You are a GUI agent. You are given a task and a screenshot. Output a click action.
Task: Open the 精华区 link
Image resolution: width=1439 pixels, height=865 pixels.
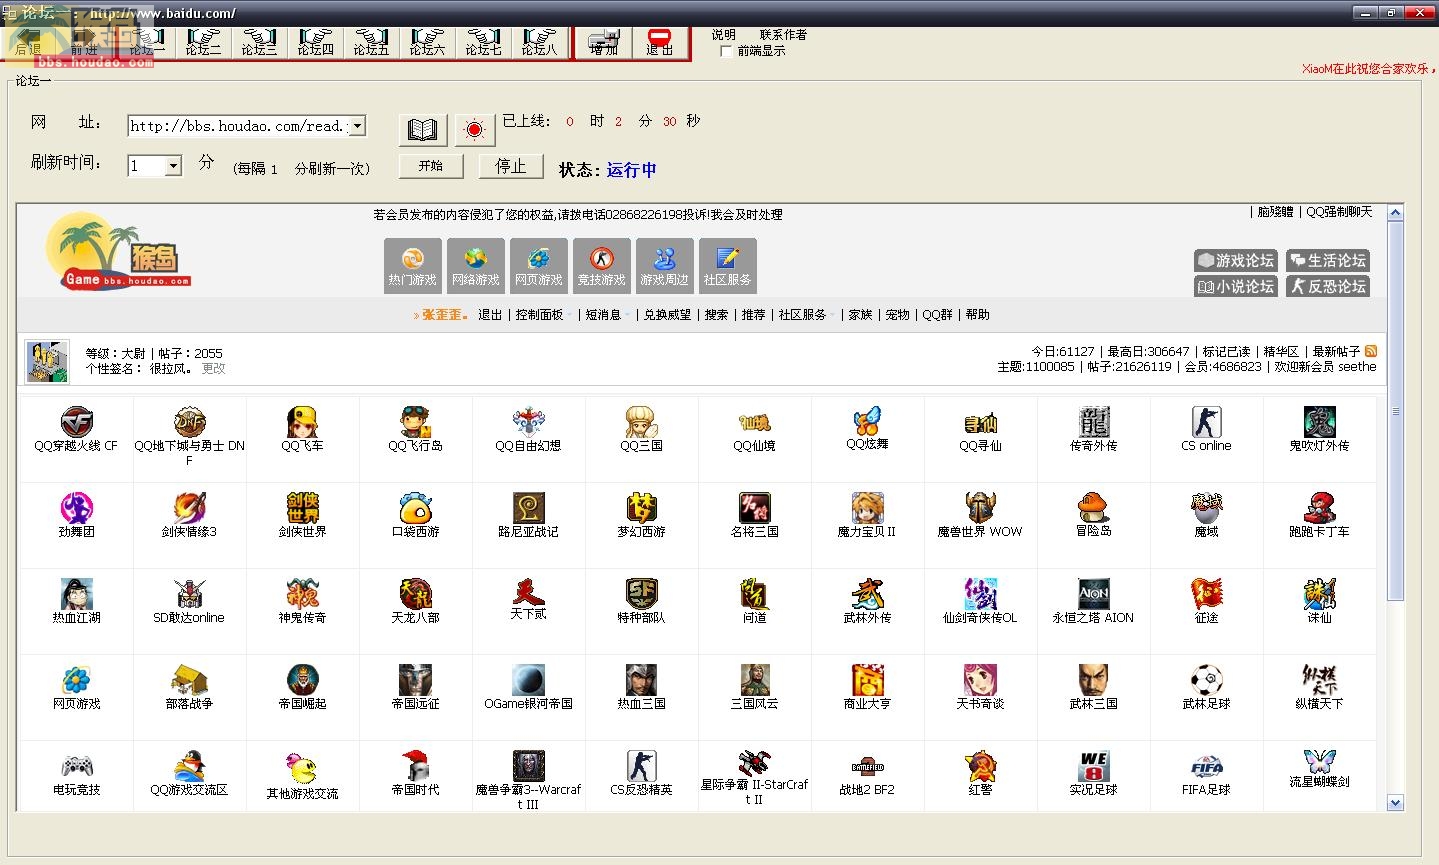[1281, 352]
